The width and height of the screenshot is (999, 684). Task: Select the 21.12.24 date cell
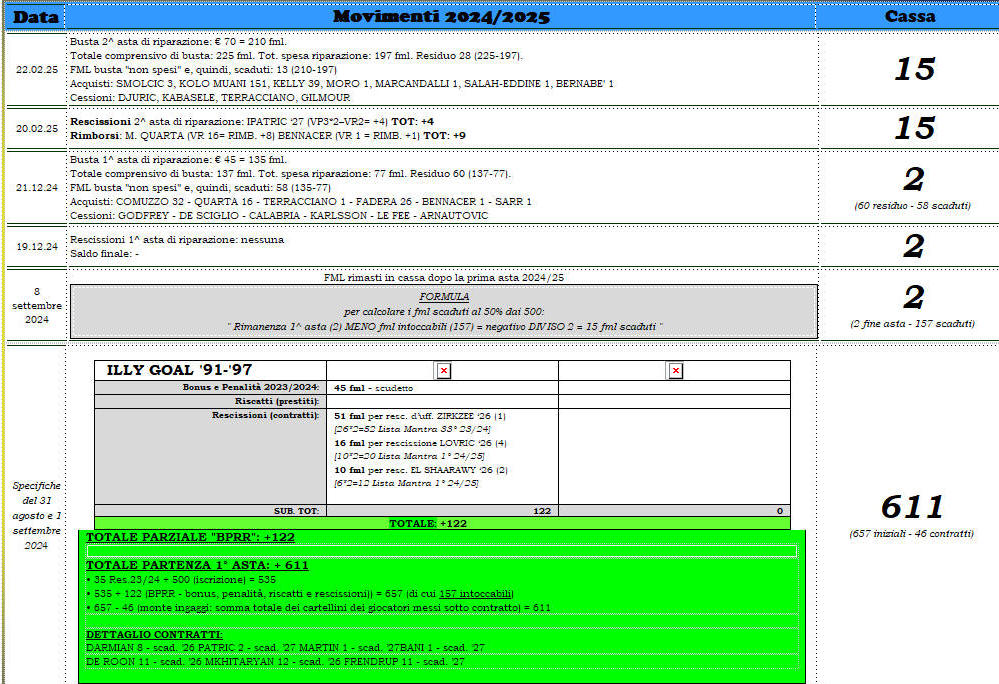[36, 187]
